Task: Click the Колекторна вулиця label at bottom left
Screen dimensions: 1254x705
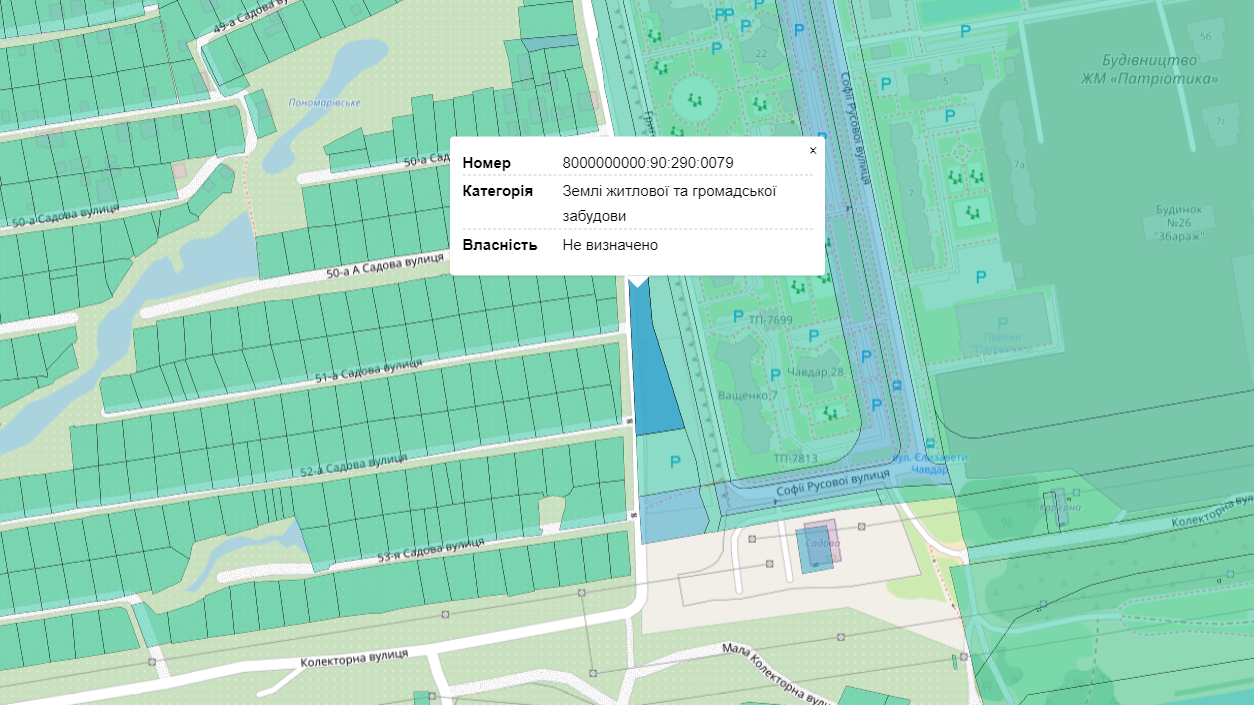Action: click(354, 658)
